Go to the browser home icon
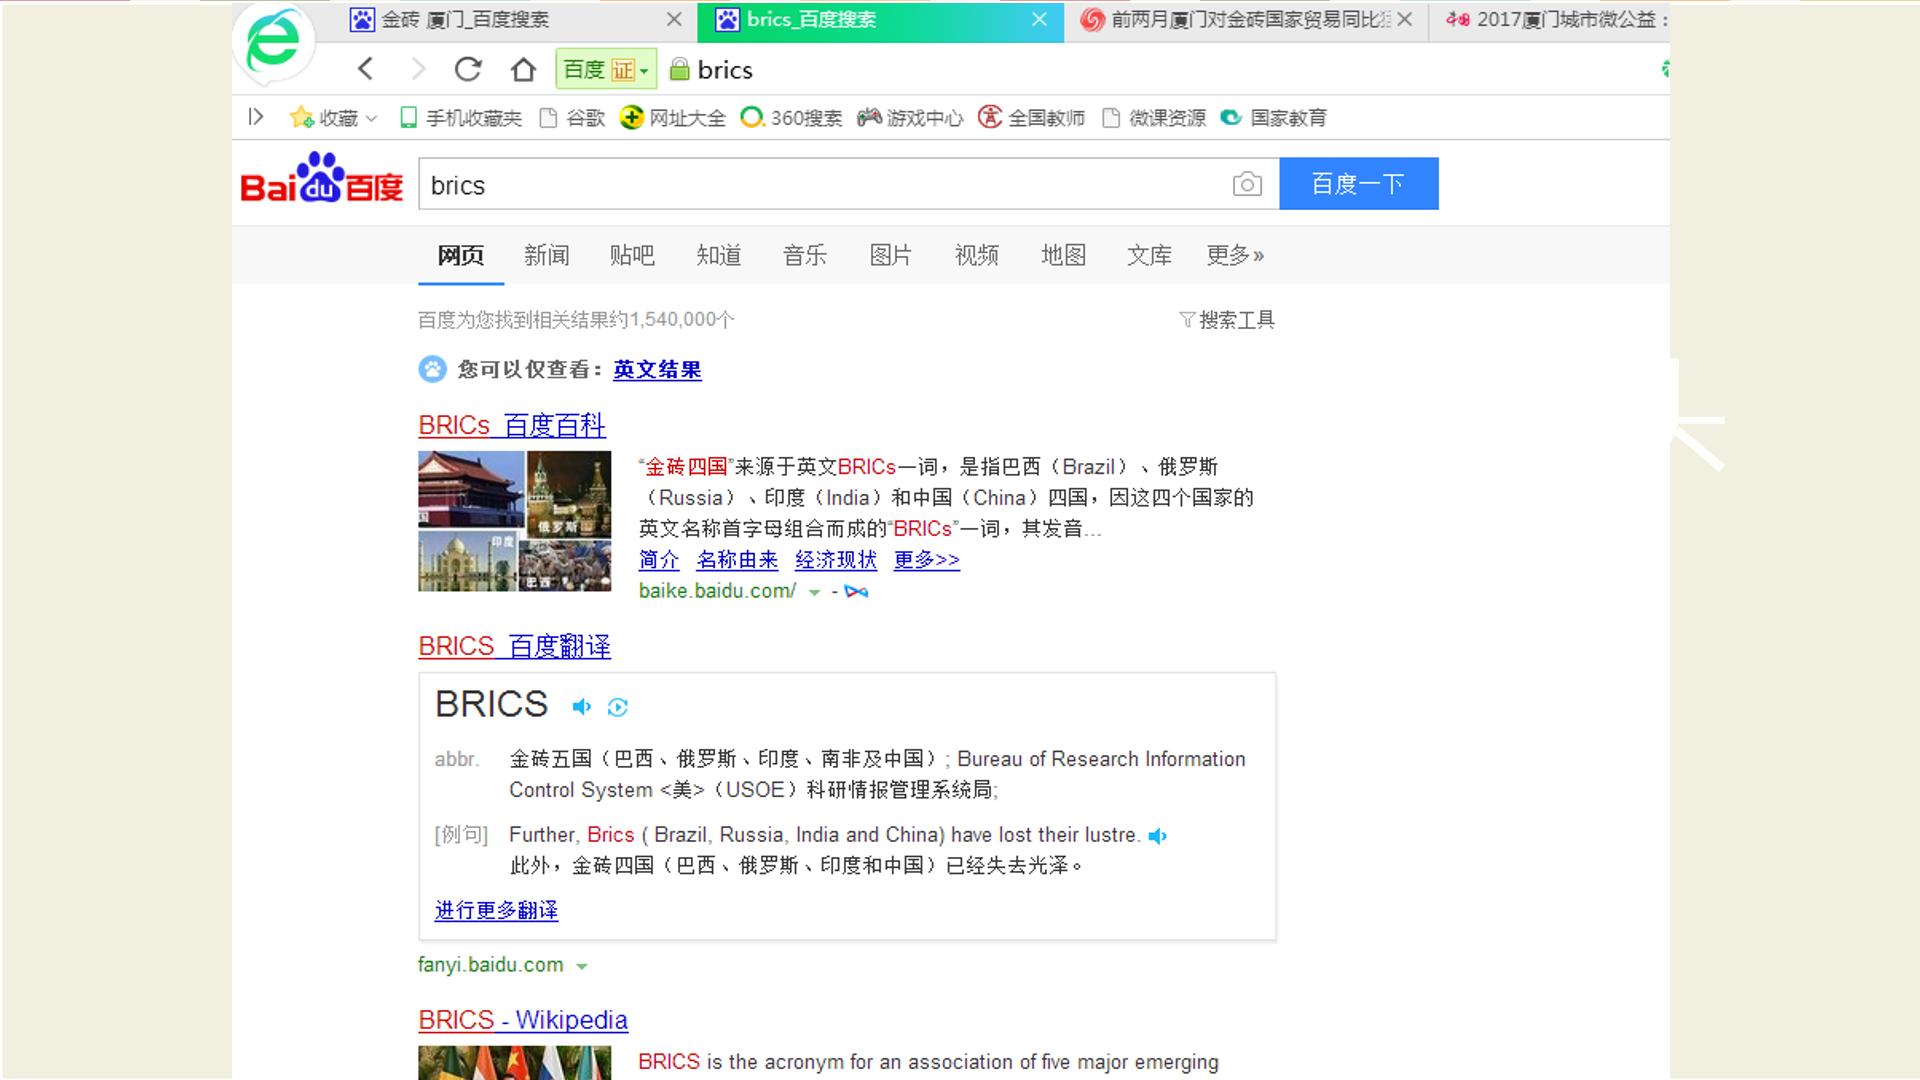1920x1080 pixels. pyautogui.click(x=523, y=69)
